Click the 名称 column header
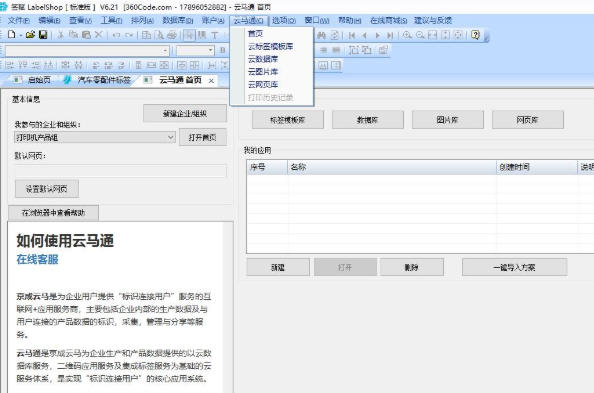The image size is (594, 393). coord(392,167)
